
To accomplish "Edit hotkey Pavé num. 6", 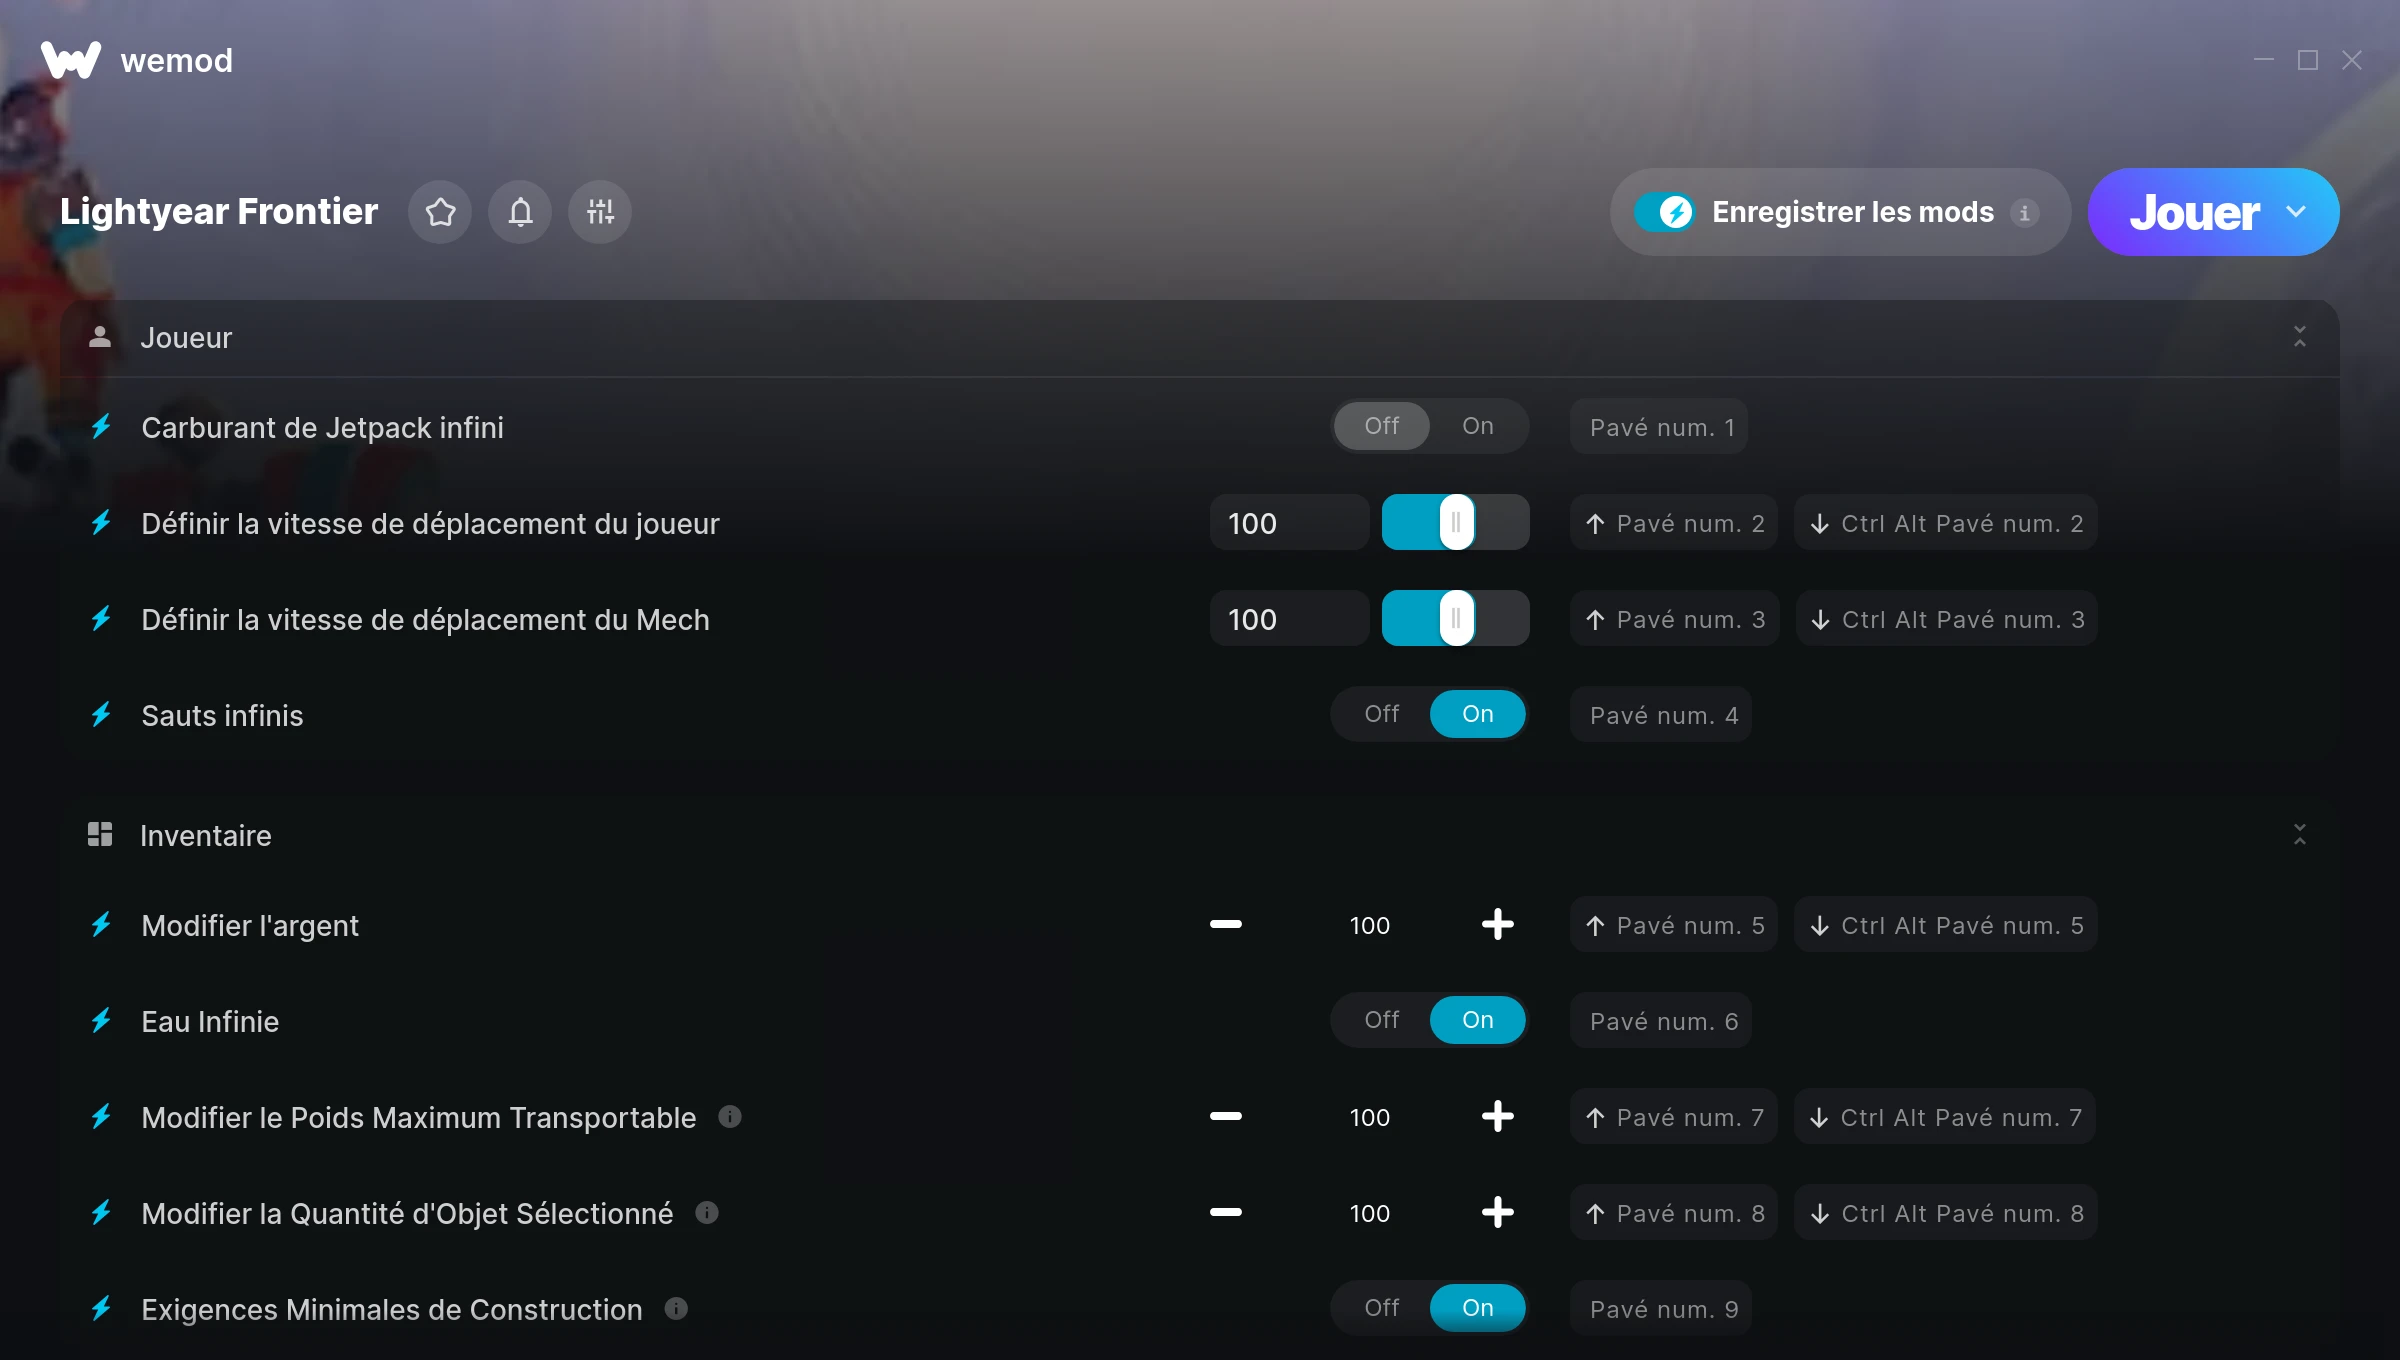I will 1661,1021.
